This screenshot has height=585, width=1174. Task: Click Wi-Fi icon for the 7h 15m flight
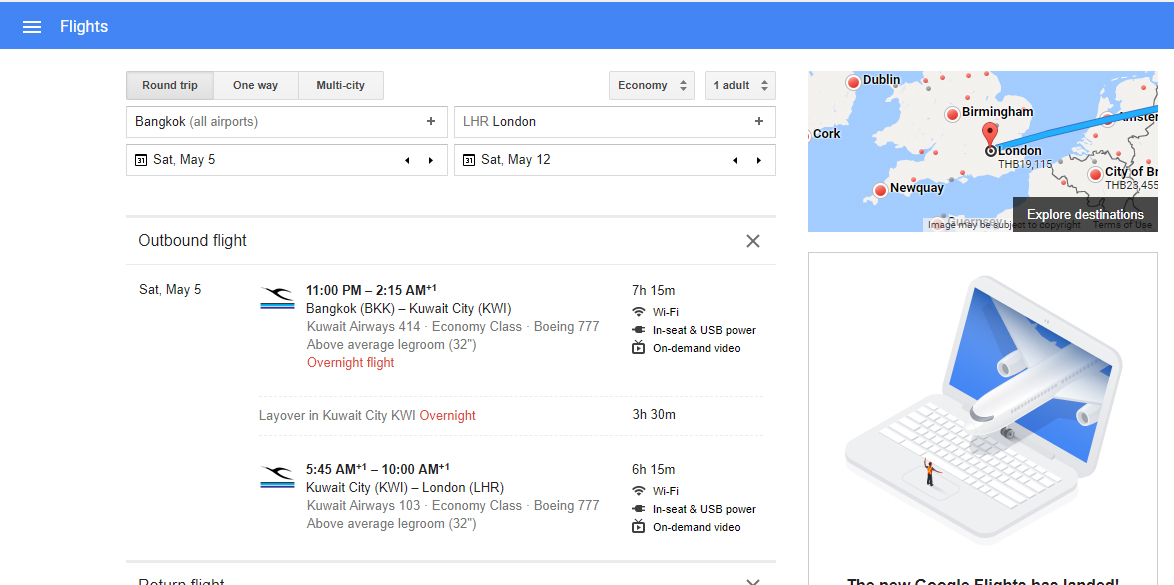click(639, 312)
